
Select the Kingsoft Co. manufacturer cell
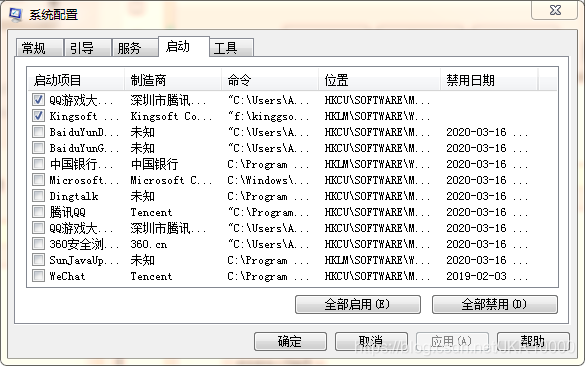(x=171, y=116)
